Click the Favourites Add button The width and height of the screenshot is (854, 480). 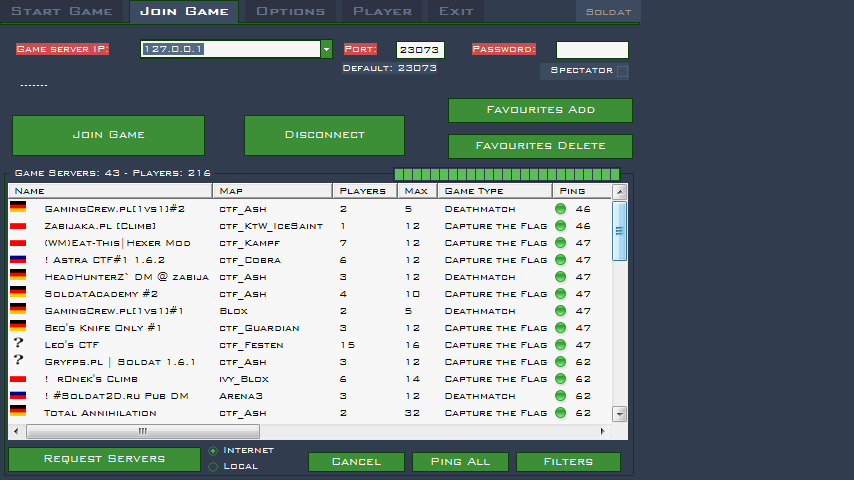pyautogui.click(x=540, y=110)
